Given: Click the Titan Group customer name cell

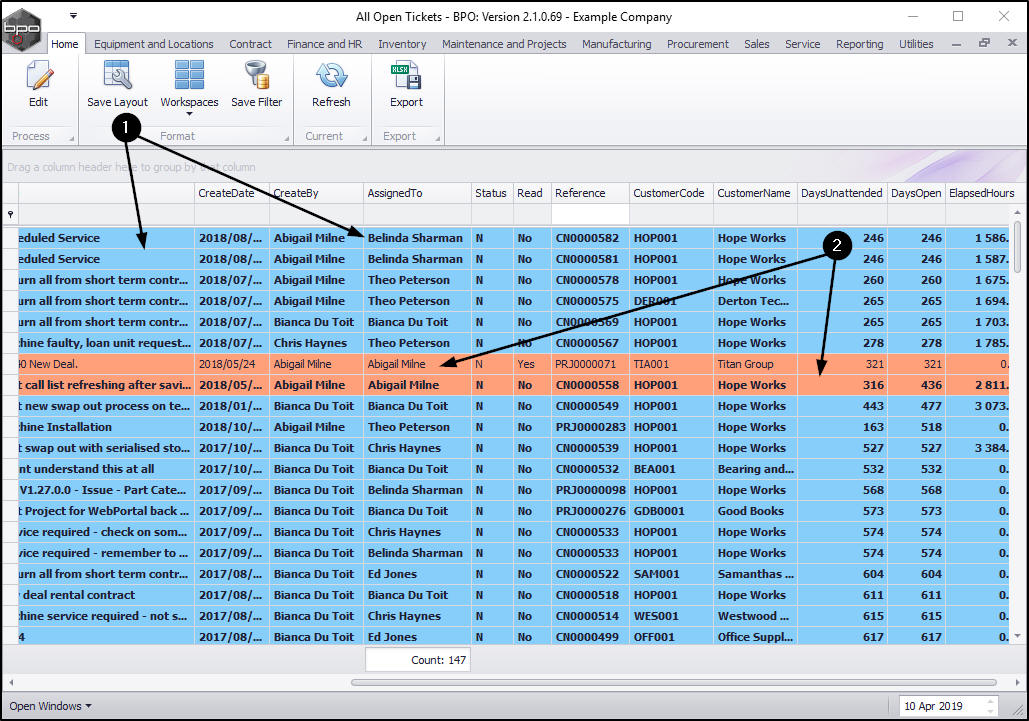Looking at the screenshot, I should point(755,364).
